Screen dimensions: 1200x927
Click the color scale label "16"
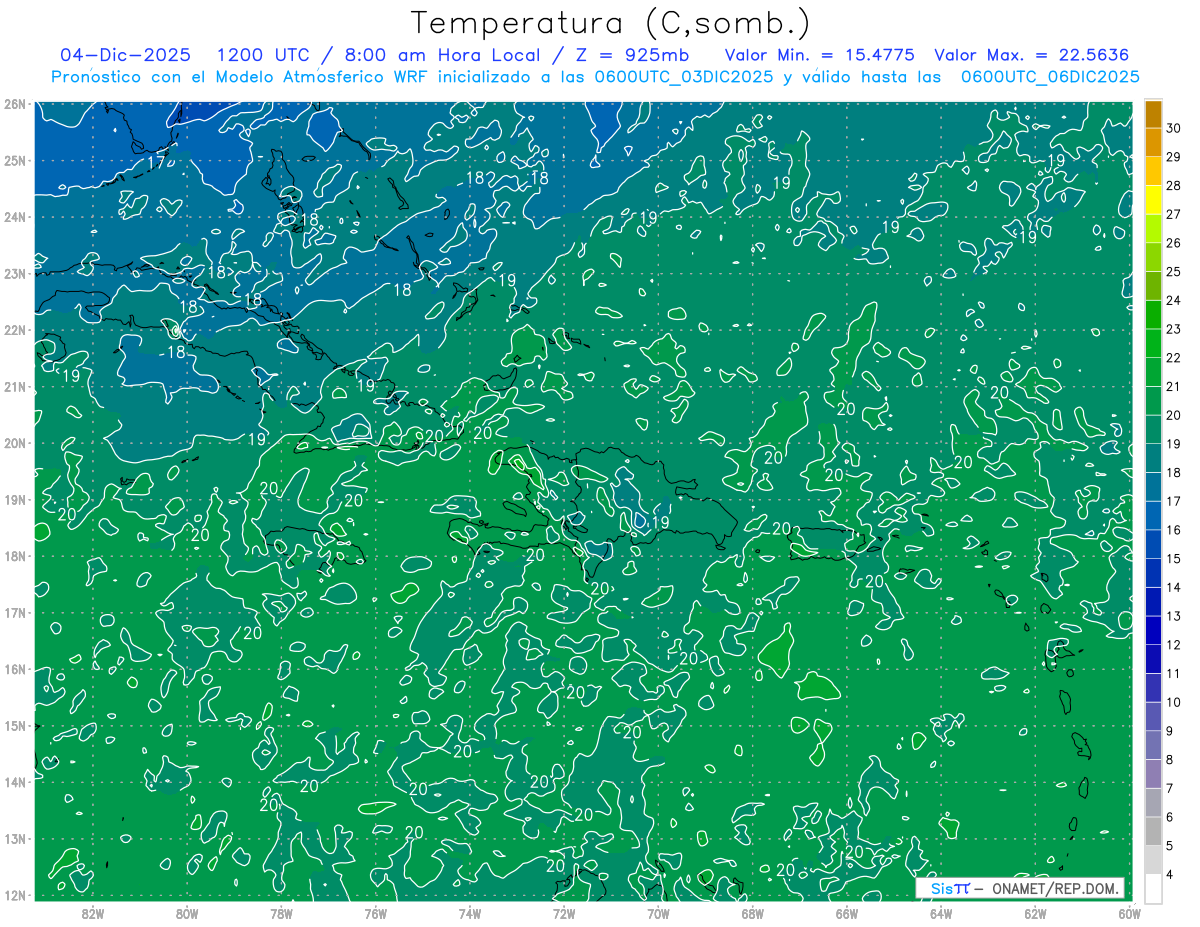(1174, 530)
